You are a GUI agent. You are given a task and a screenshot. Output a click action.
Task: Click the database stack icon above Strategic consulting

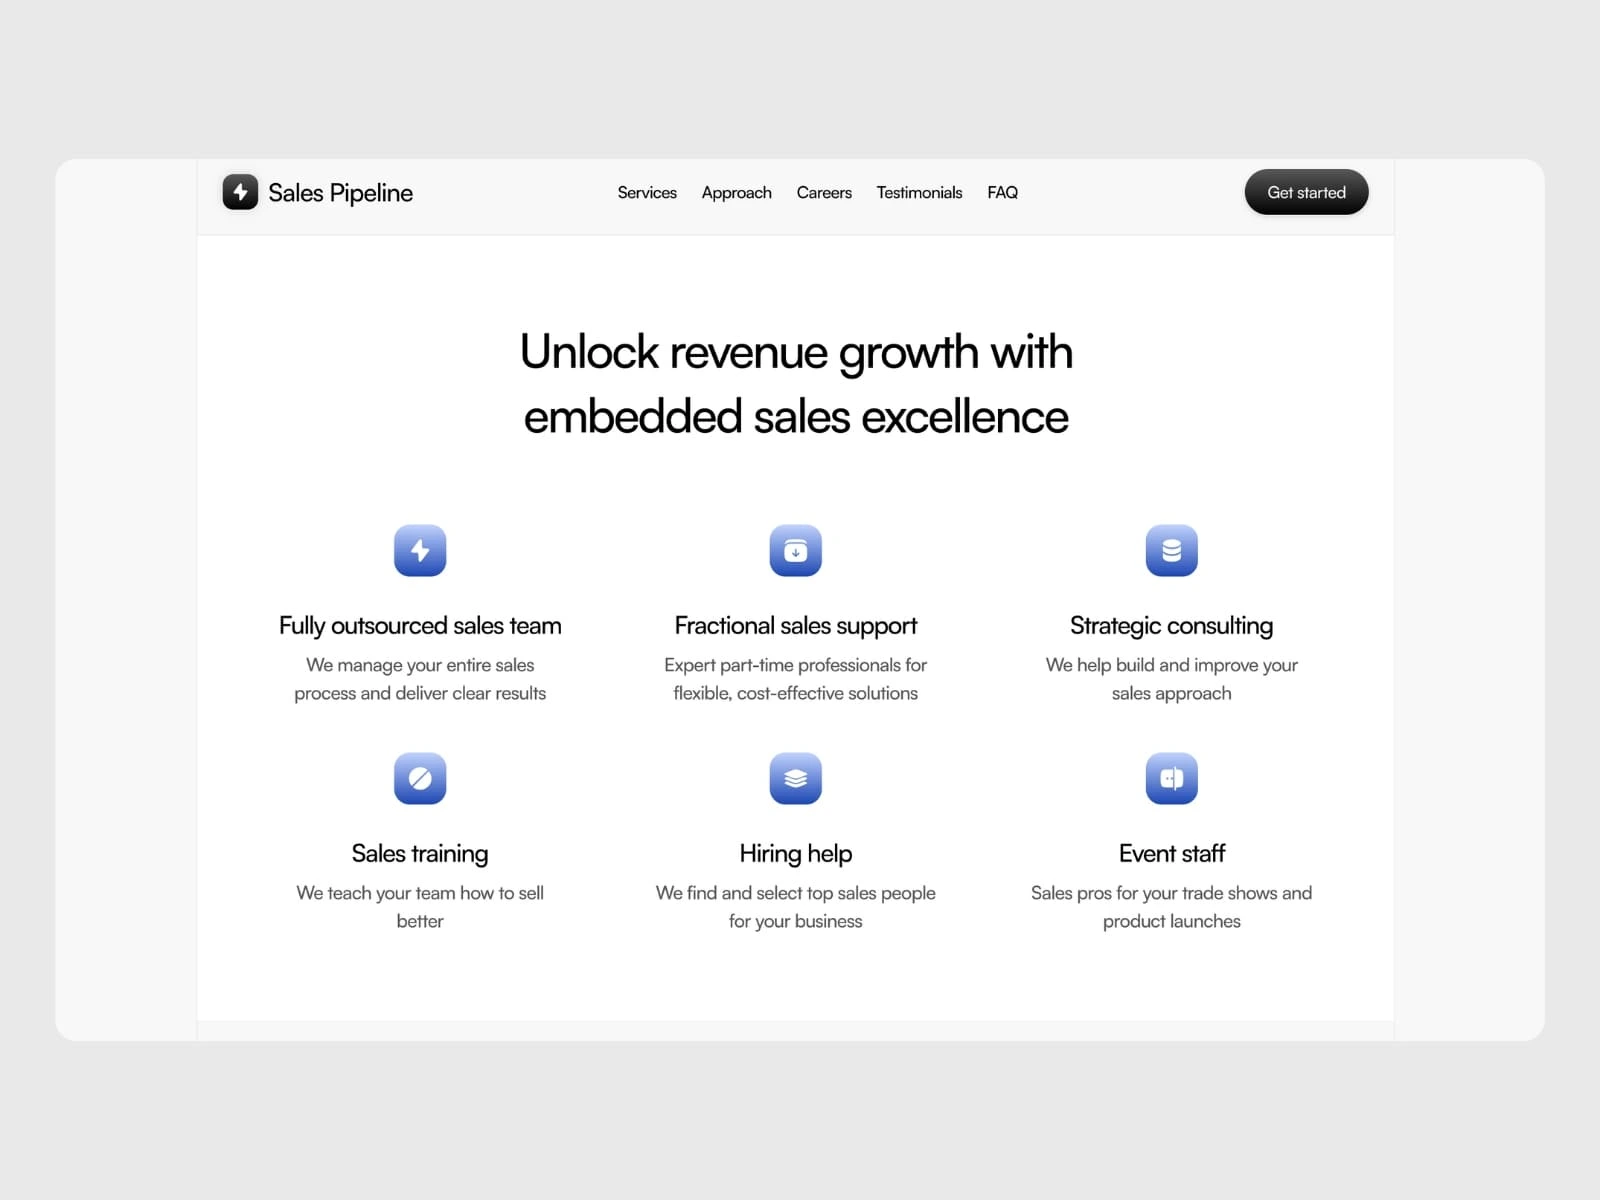1172,550
